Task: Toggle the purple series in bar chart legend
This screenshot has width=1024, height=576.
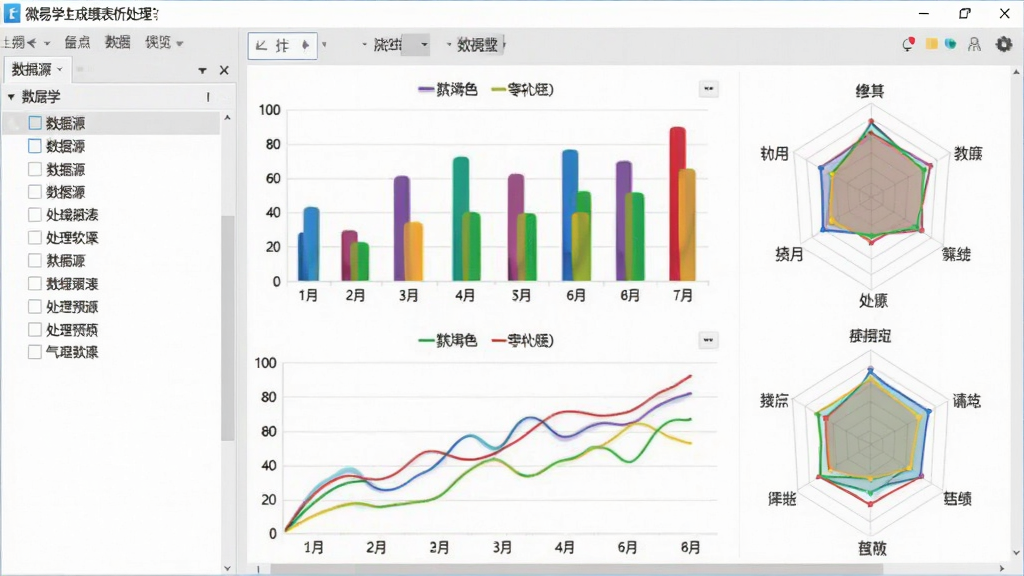Action: tap(448, 89)
